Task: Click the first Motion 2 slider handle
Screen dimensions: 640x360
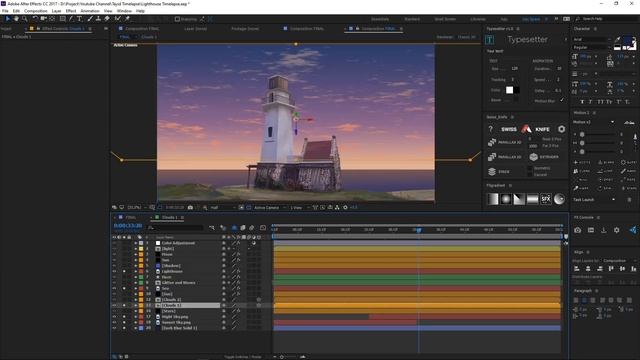Action: click(x=582, y=134)
